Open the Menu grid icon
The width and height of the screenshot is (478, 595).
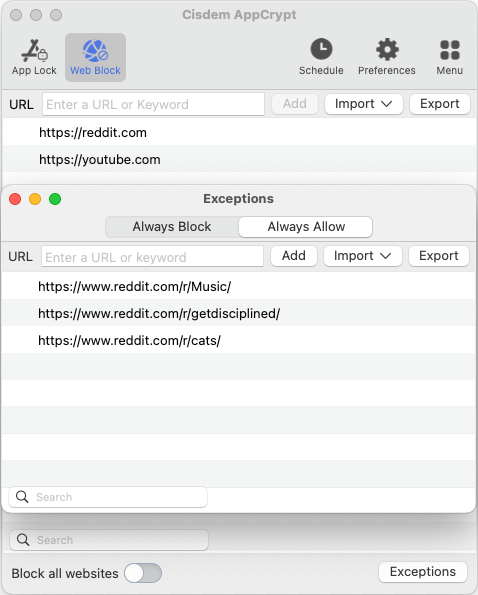click(x=450, y=50)
